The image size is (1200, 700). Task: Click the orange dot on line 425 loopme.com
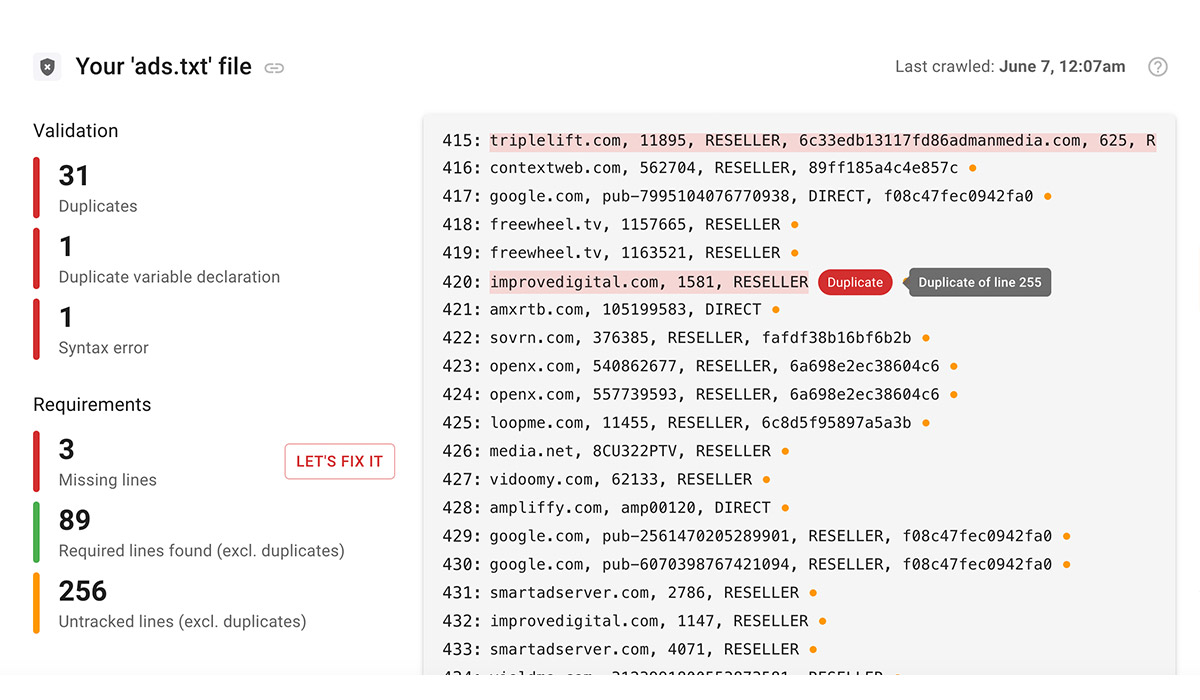click(926, 423)
